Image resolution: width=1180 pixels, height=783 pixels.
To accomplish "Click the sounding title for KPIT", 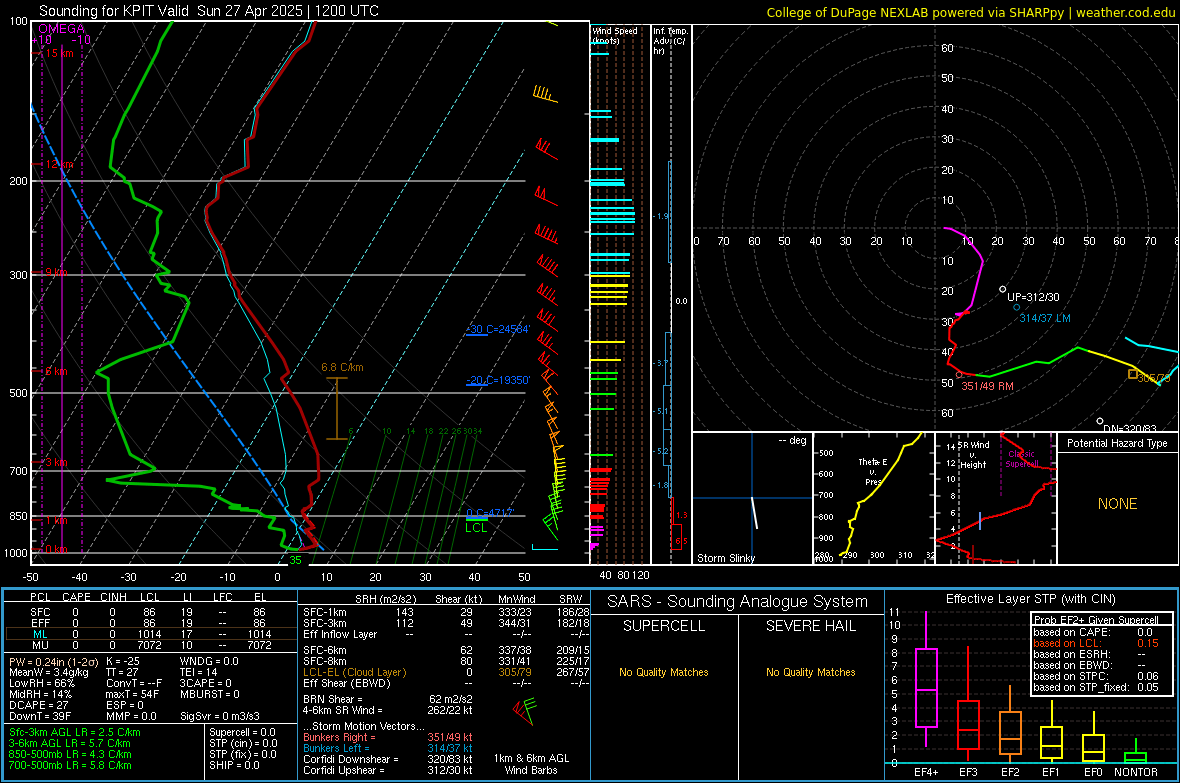I will point(209,11).
